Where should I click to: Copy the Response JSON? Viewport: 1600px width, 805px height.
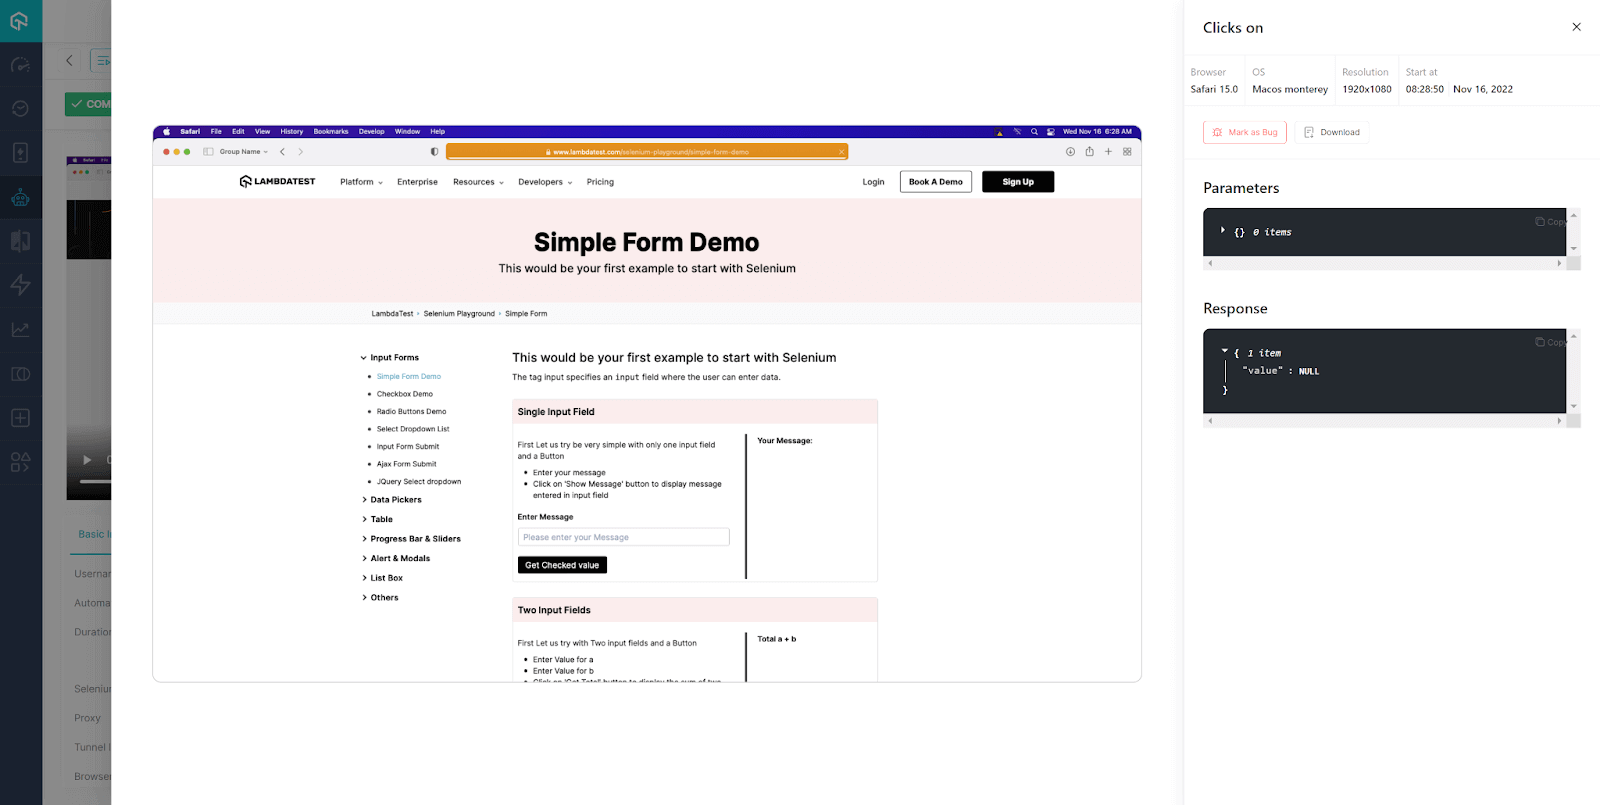click(x=1551, y=342)
